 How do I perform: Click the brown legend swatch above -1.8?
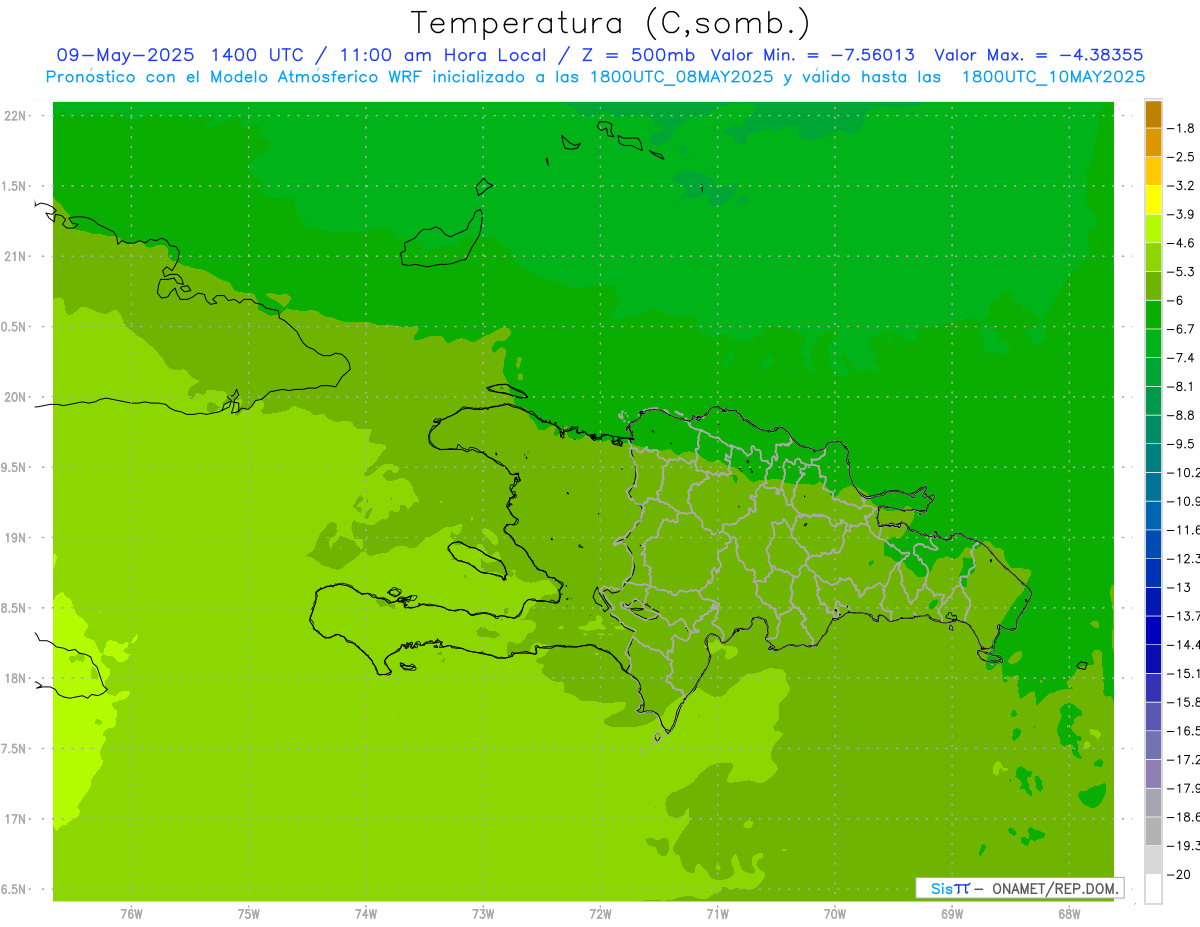click(x=1153, y=114)
